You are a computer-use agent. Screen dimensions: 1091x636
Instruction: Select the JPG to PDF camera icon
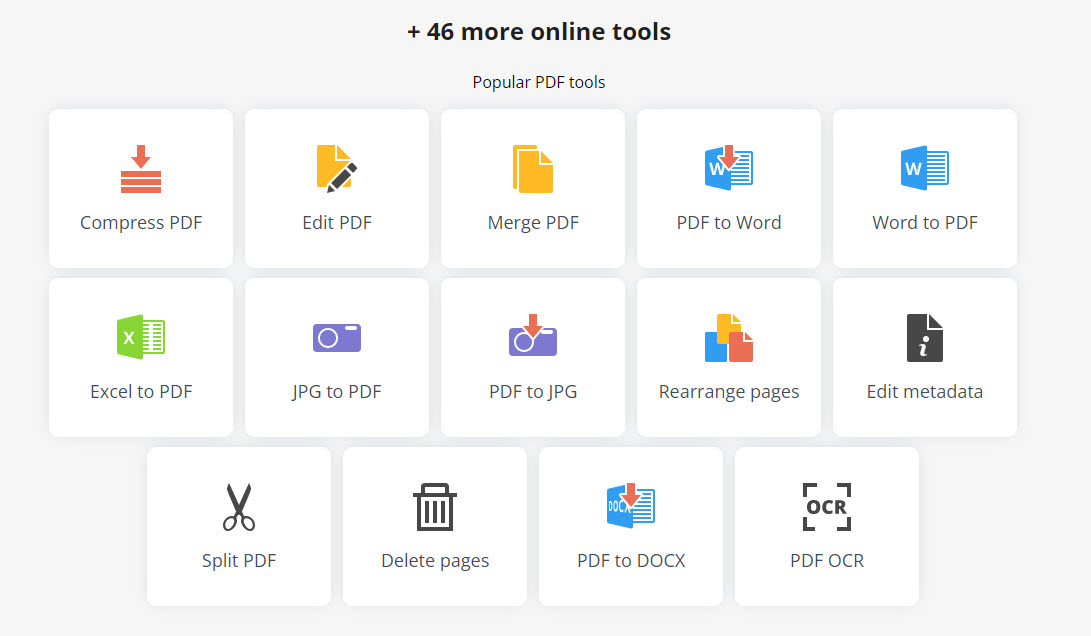click(x=336, y=338)
